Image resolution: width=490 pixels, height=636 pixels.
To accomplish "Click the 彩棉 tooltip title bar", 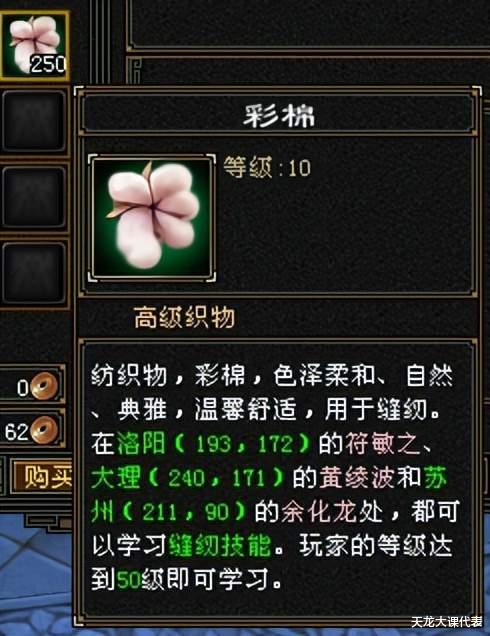I will pos(279,114).
